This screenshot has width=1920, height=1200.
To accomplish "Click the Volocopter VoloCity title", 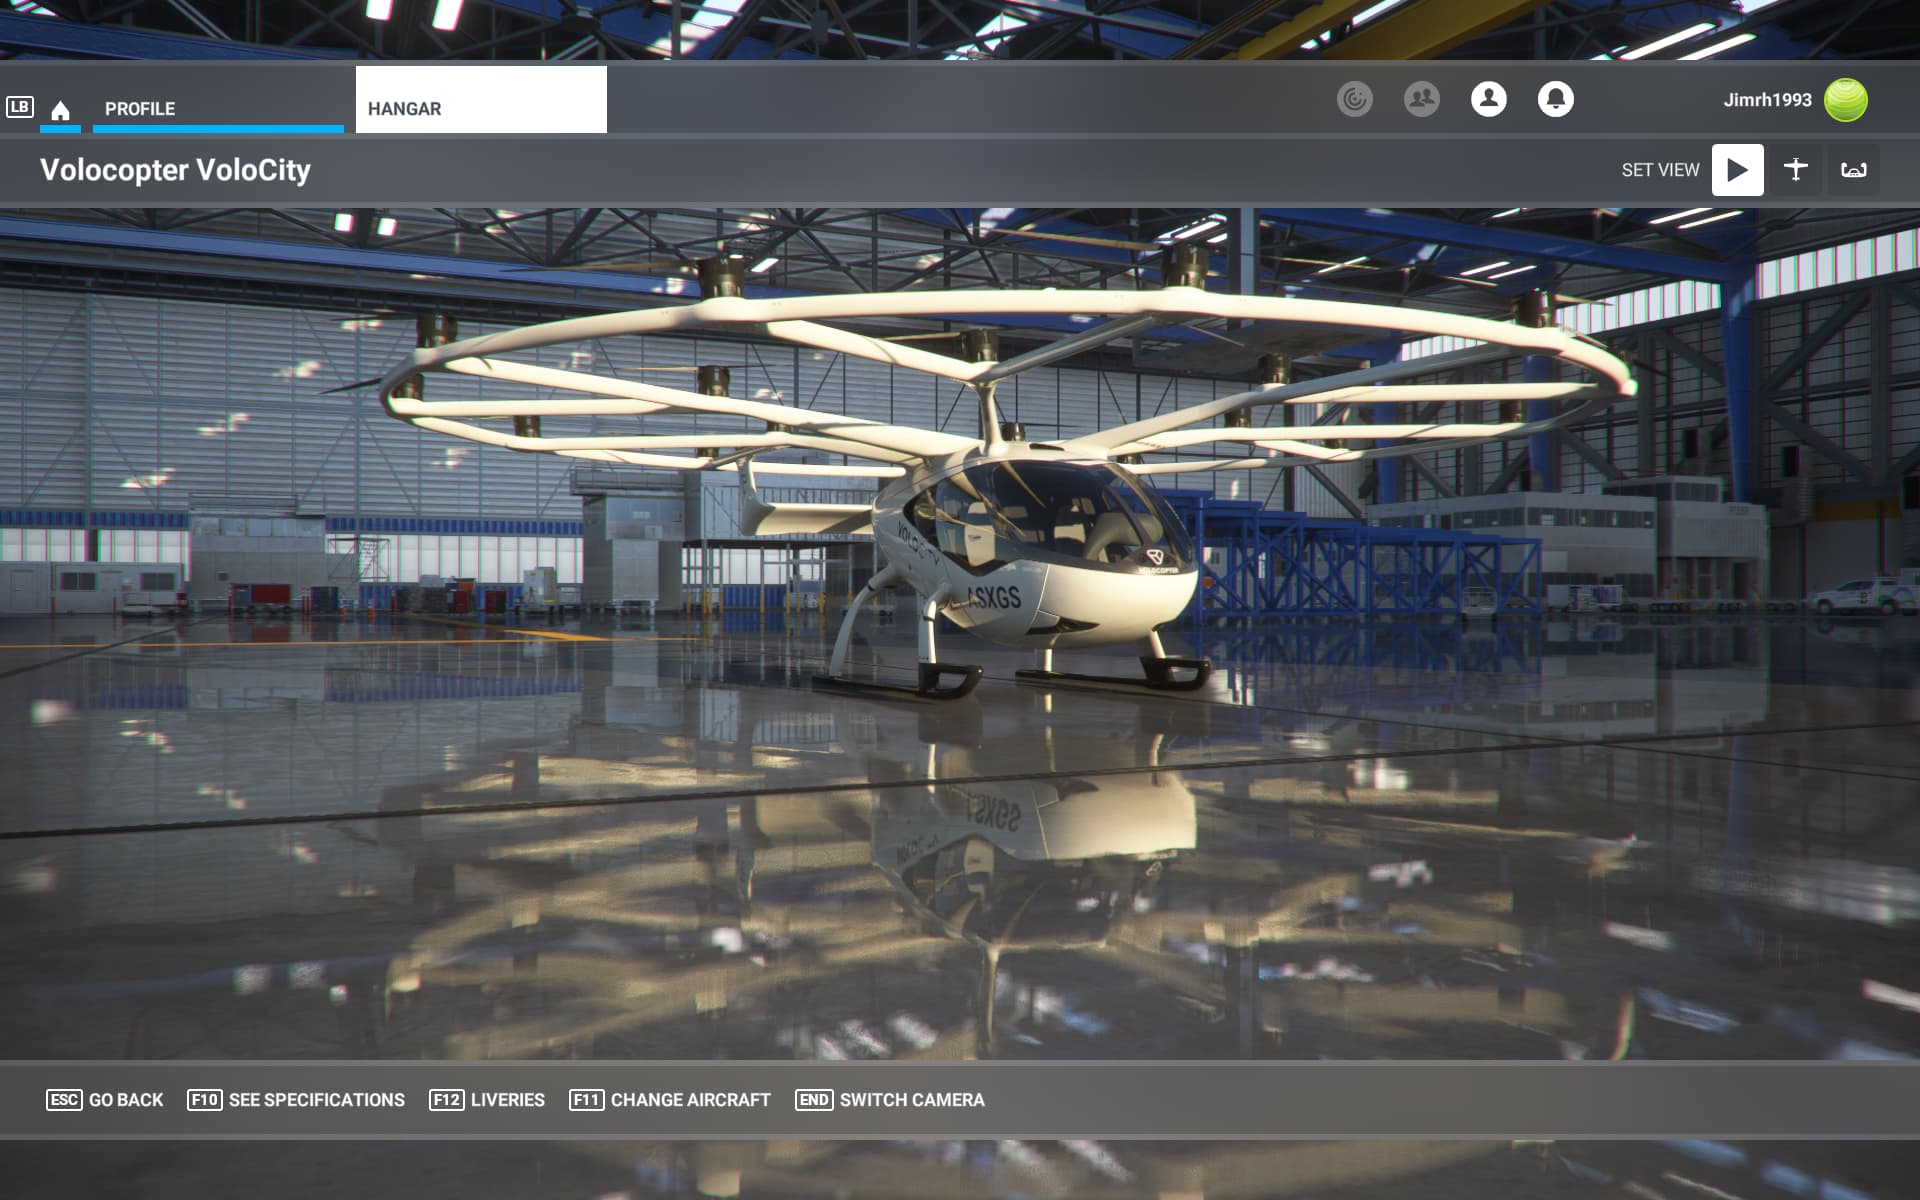I will coord(175,170).
